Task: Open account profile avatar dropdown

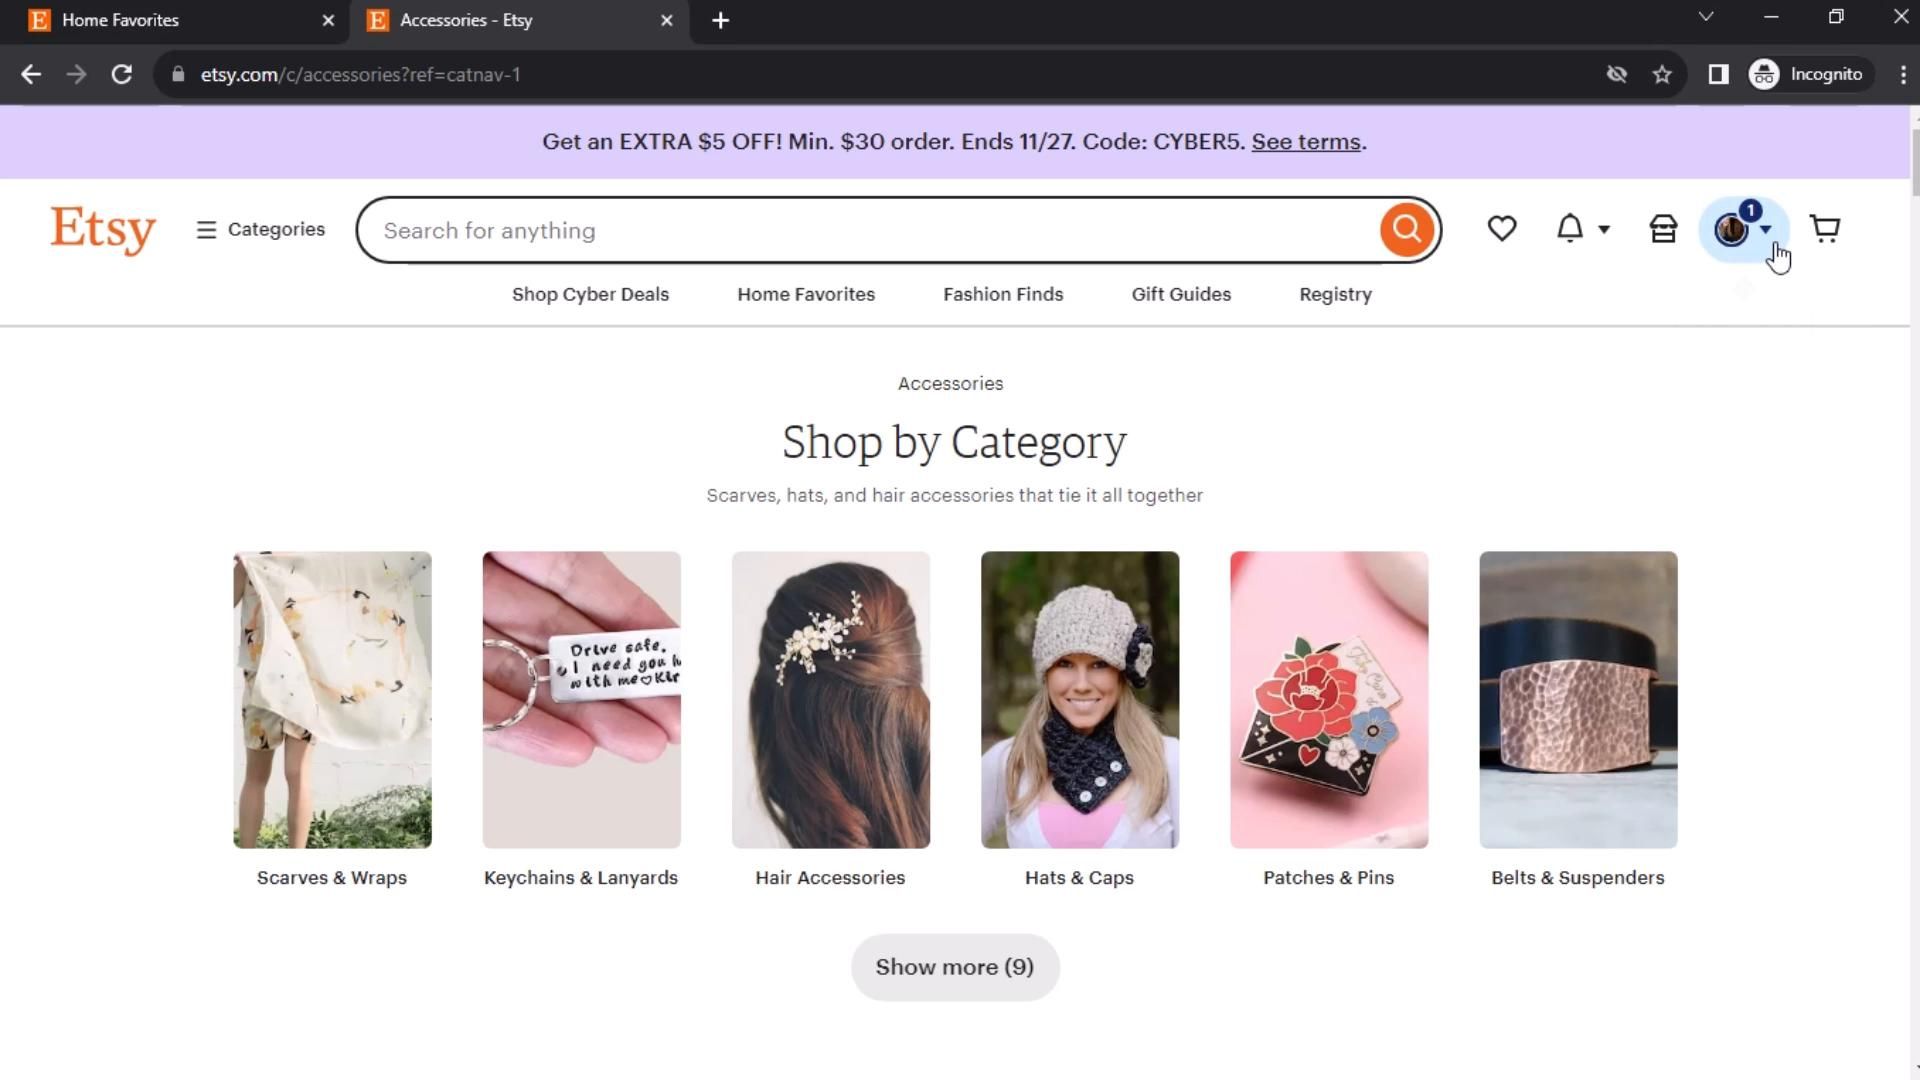Action: 1742,230
